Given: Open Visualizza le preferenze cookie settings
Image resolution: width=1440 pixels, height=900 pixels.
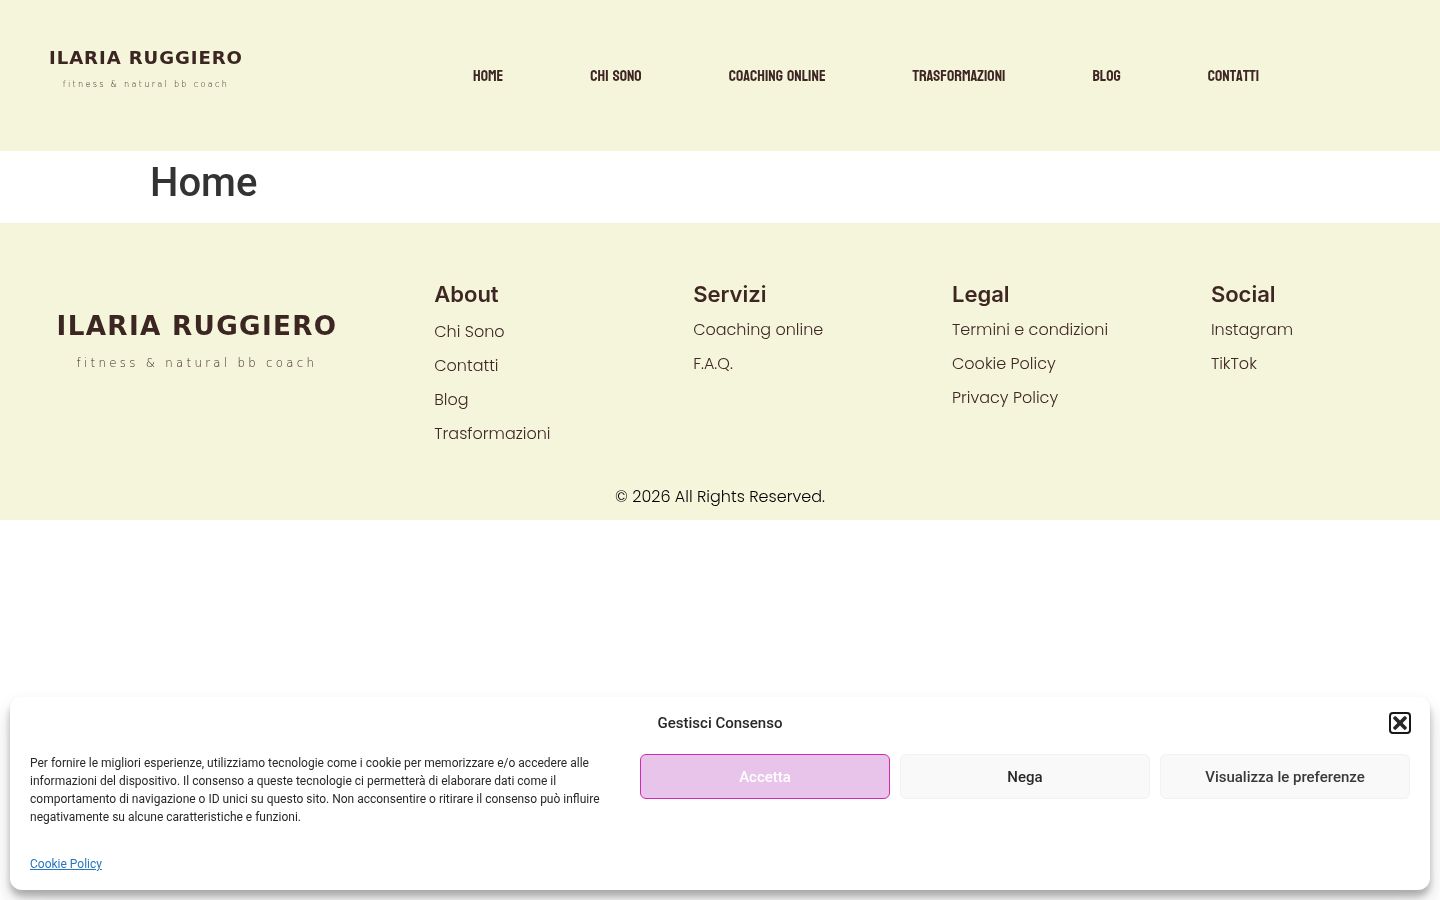Looking at the screenshot, I should click(x=1285, y=777).
